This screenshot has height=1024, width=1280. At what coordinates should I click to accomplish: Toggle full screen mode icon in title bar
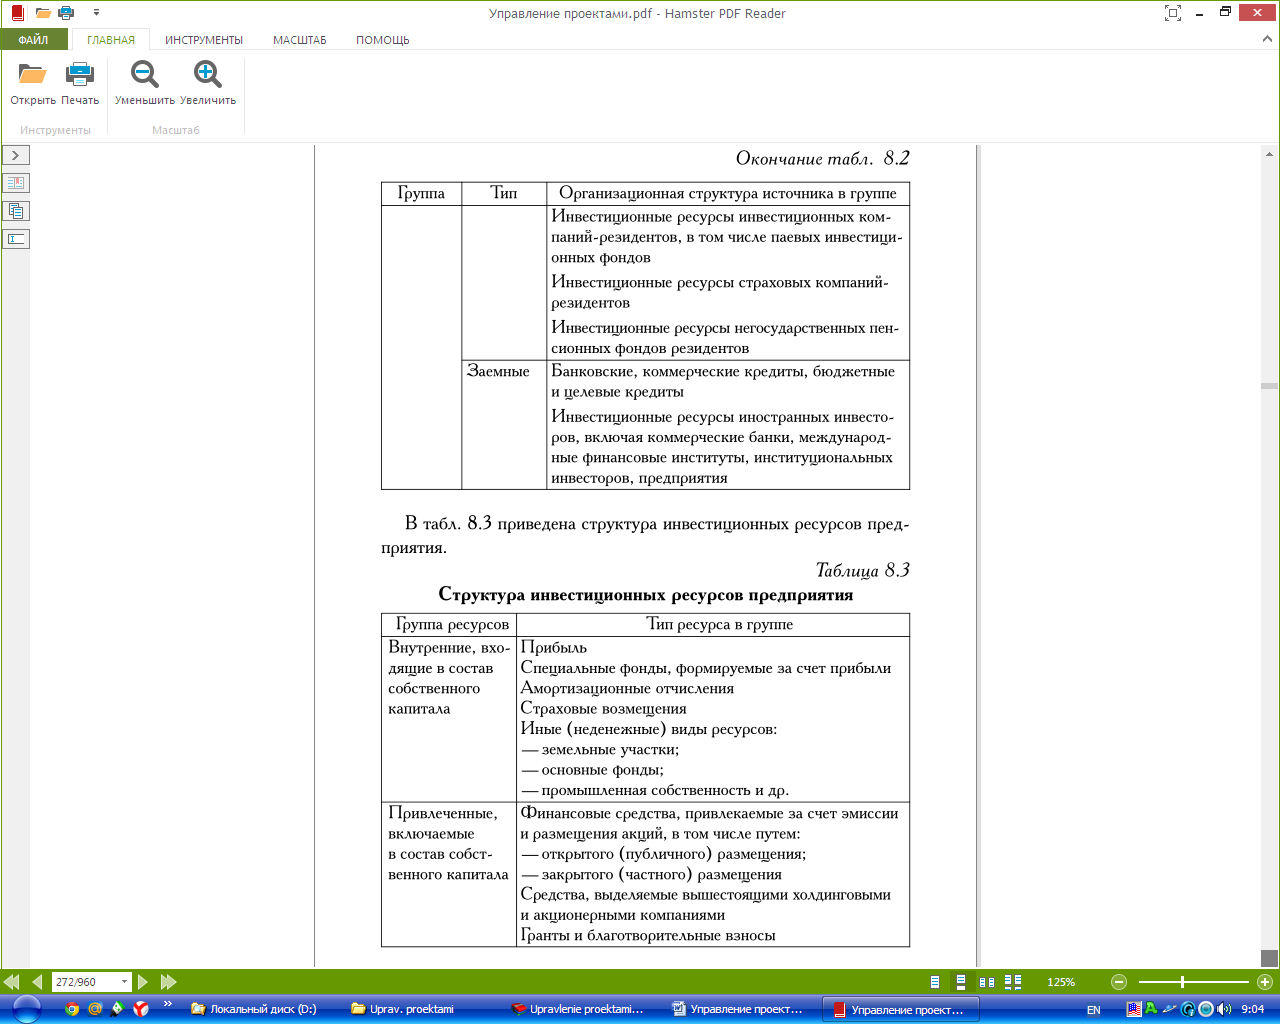(x=1173, y=13)
